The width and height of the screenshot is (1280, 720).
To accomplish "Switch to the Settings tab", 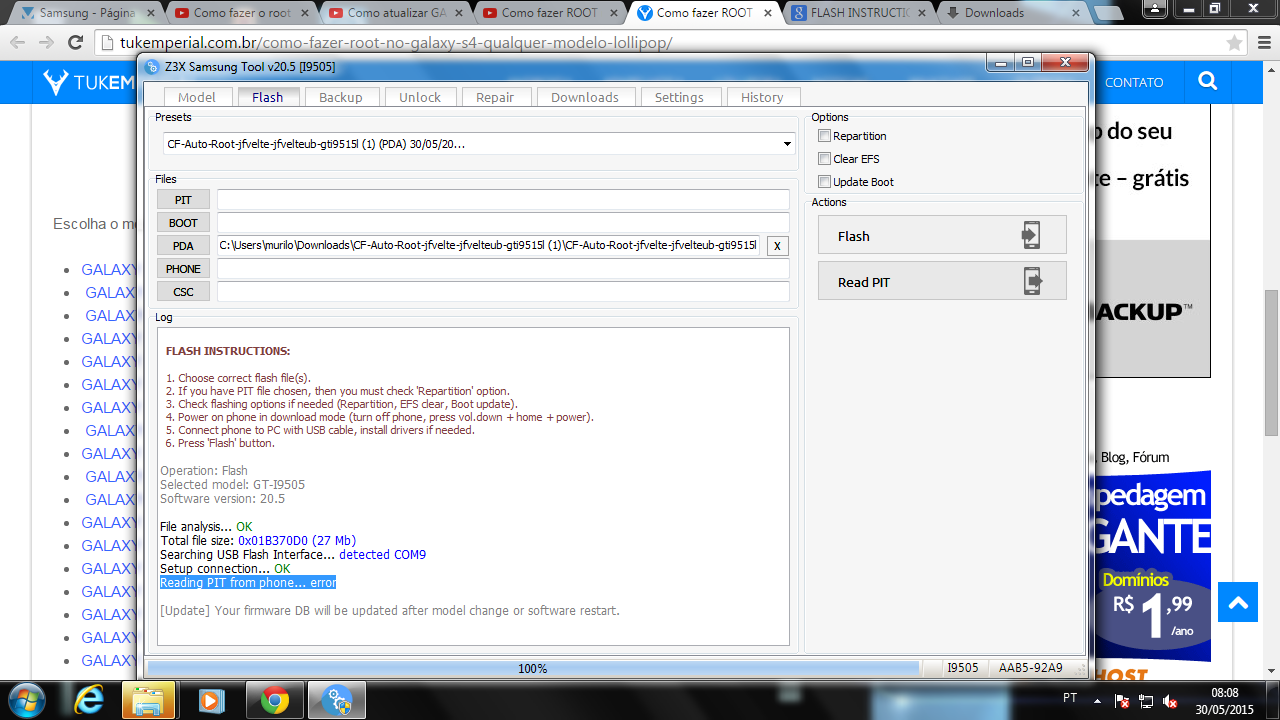I will tap(679, 97).
